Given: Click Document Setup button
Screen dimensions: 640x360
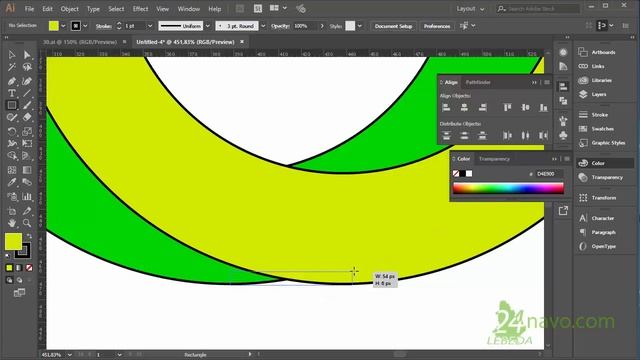Looking at the screenshot, I should 393,26.
